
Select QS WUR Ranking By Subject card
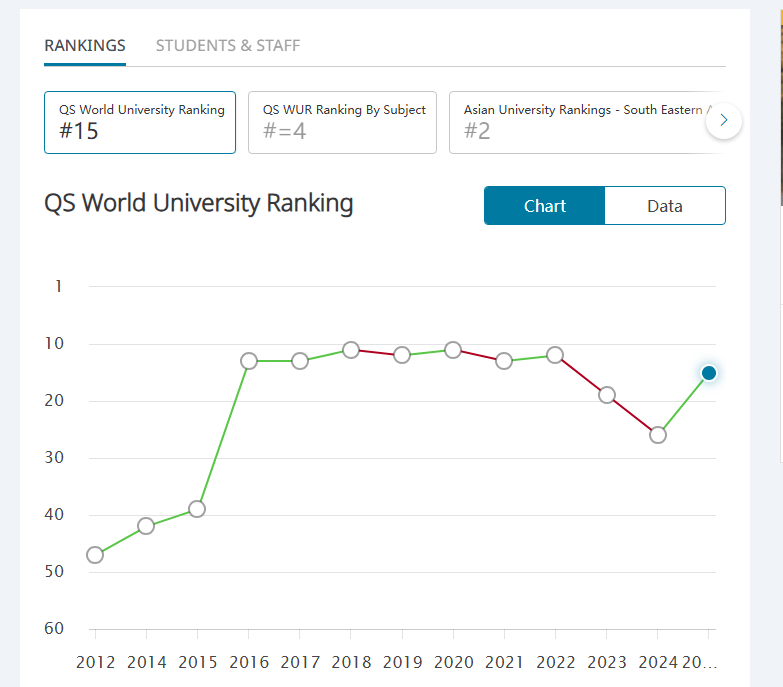pos(343,122)
